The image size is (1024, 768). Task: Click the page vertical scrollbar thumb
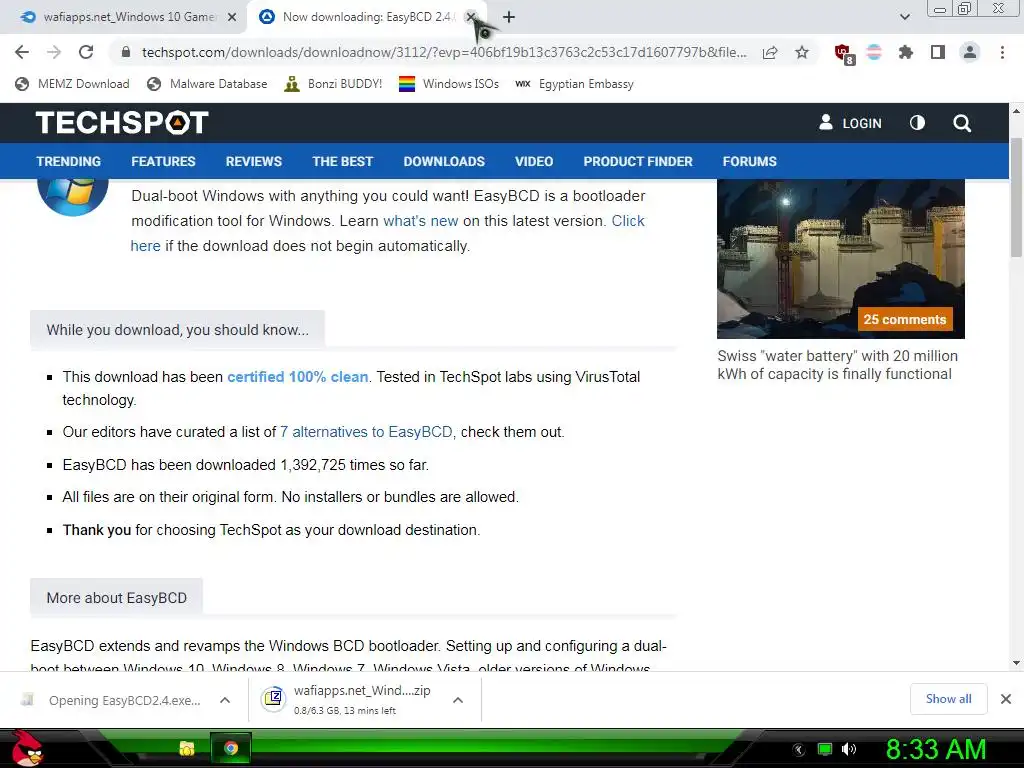click(x=1016, y=197)
